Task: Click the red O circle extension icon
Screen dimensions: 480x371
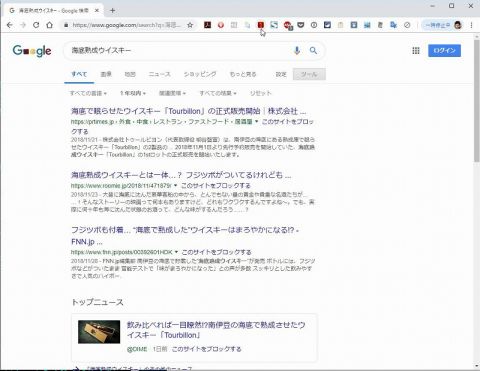Action: (221, 25)
